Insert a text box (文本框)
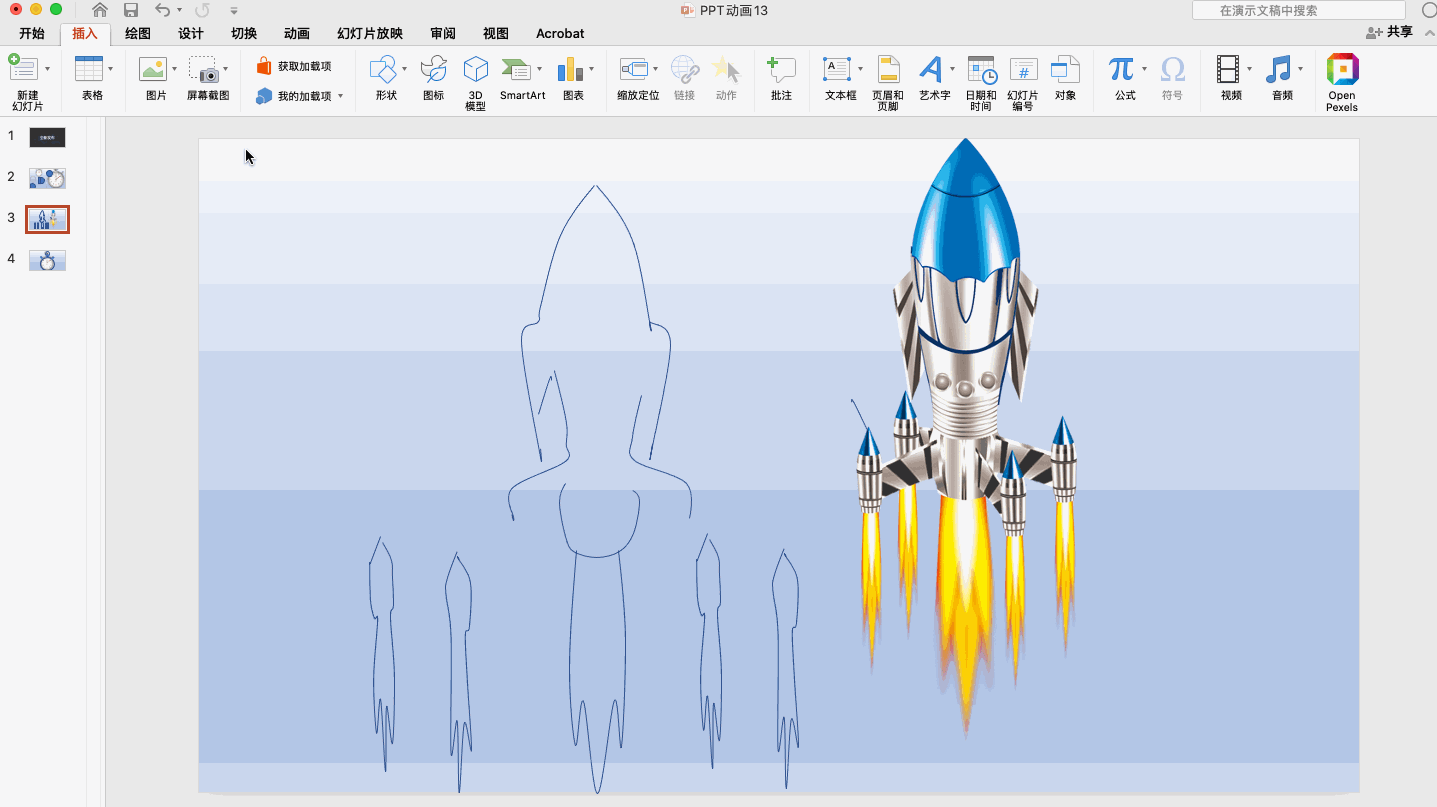 coord(836,69)
